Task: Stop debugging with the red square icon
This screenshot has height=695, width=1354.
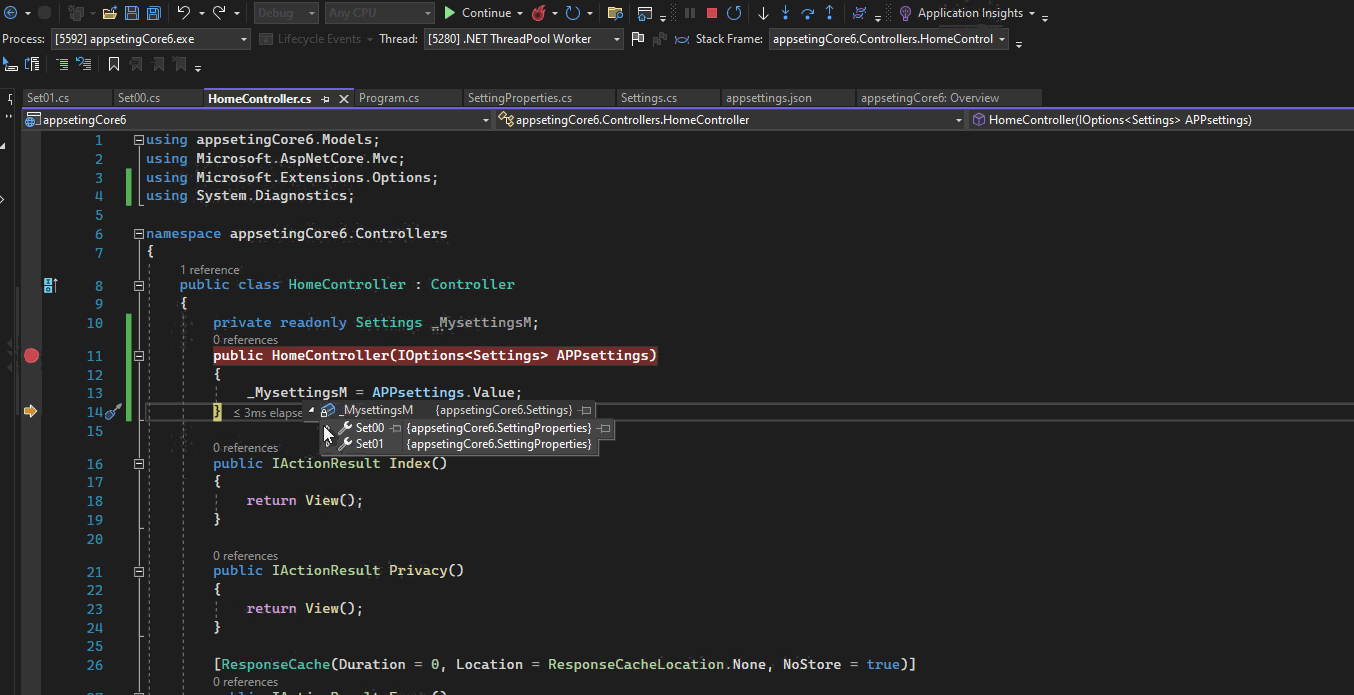Action: click(x=712, y=13)
